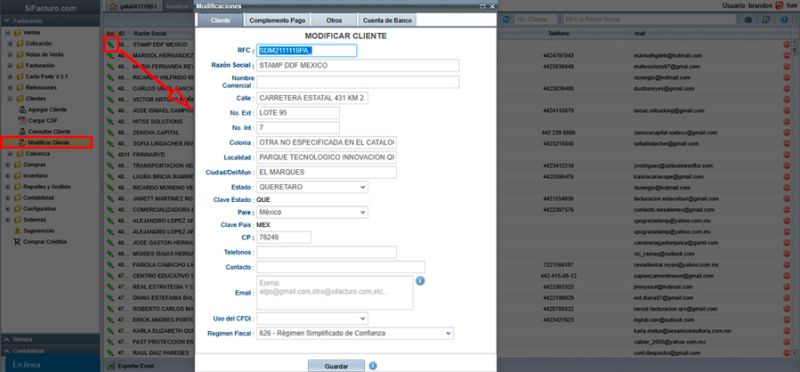The image size is (800, 372).
Task: Open the Uso del CFDI dropdown
Action: pyautogui.click(x=312, y=318)
